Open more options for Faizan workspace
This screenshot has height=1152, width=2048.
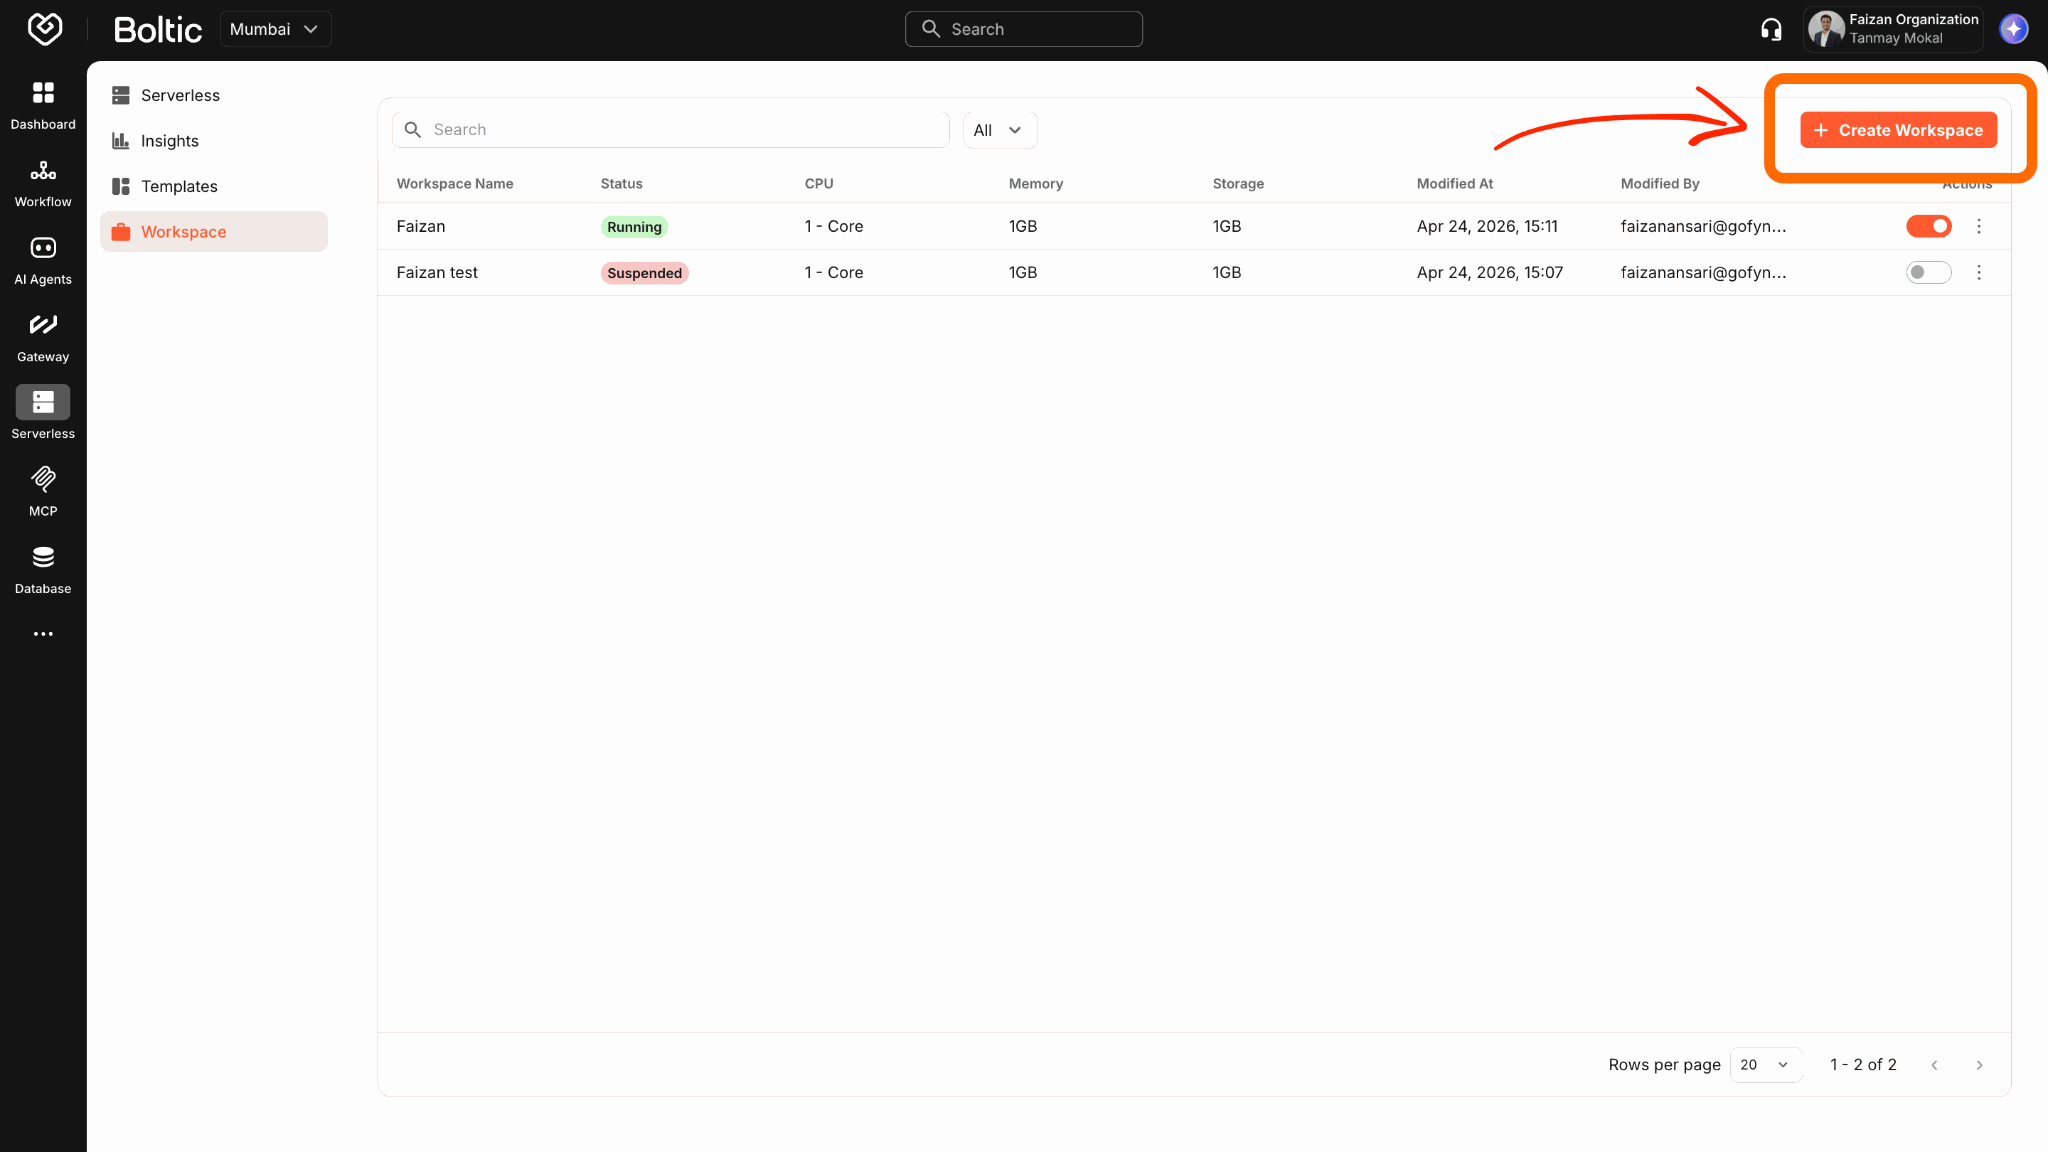point(1978,227)
